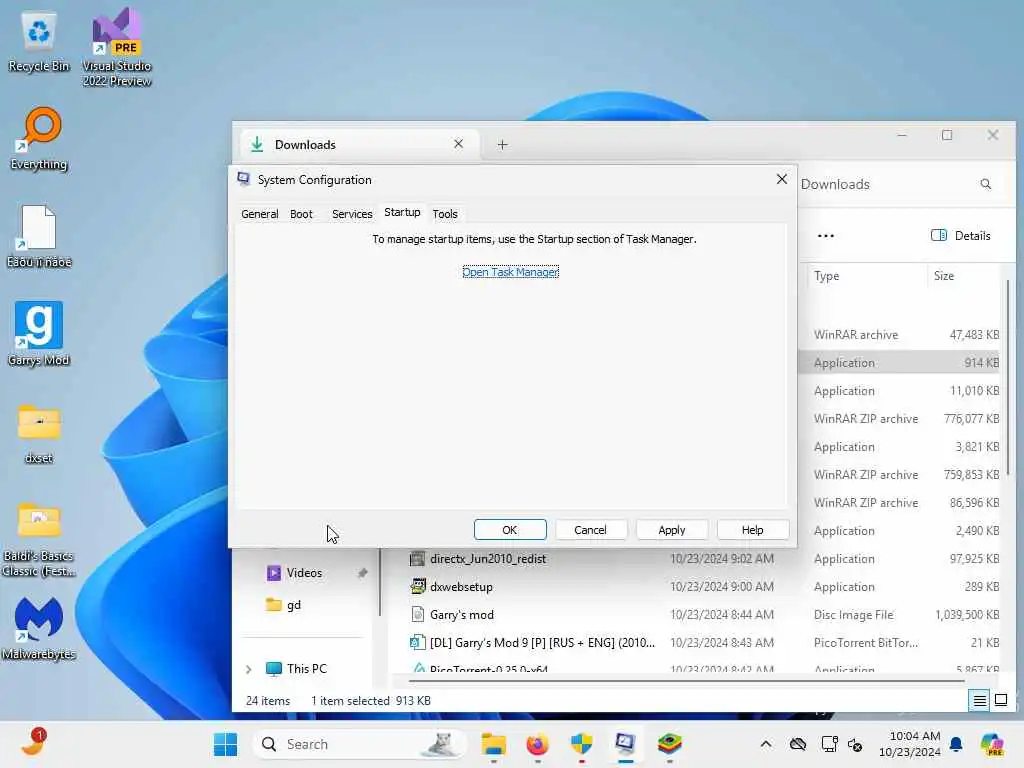The width and height of the screenshot is (1024, 768).
Task: Click Cancel in System Configuration
Action: pyautogui.click(x=590, y=530)
